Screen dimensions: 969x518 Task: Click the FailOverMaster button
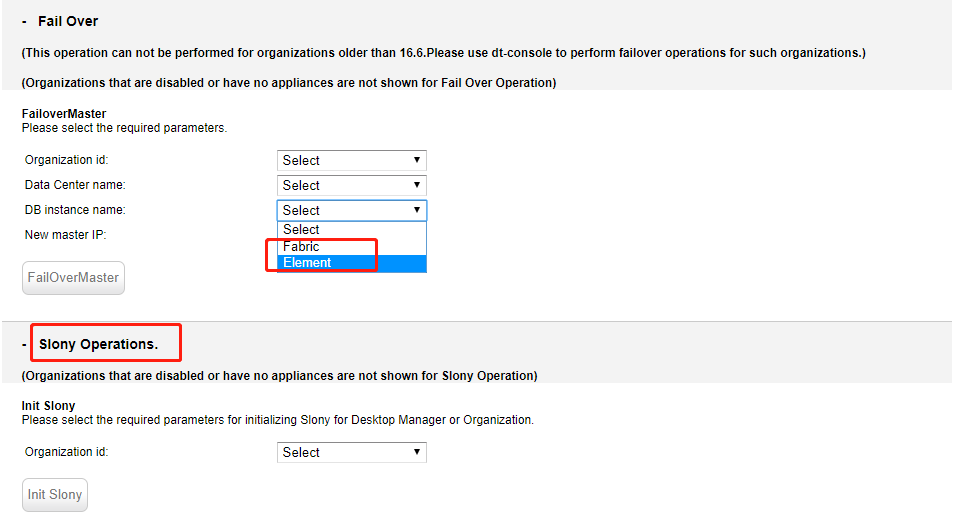click(x=74, y=278)
